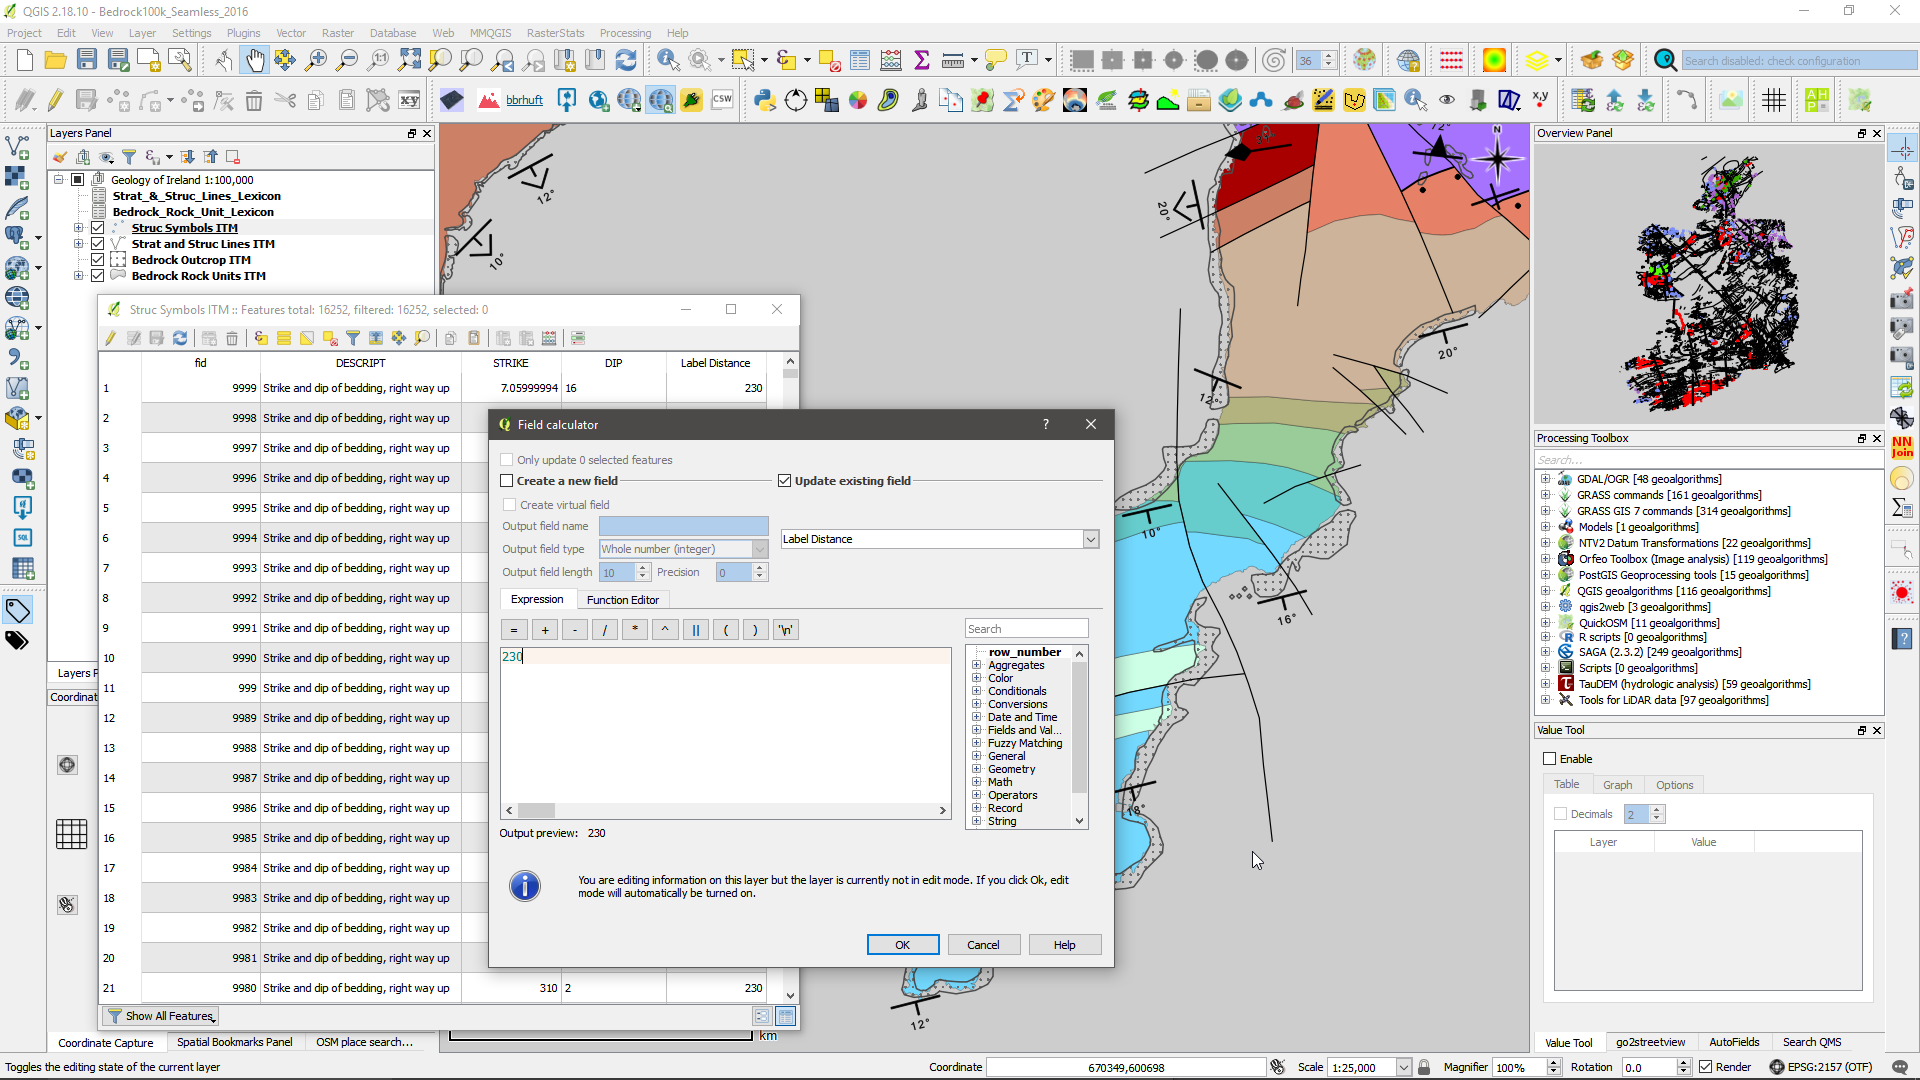The image size is (1920, 1080).
Task: Click the Cancel button in Field calculator
Action: click(982, 945)
